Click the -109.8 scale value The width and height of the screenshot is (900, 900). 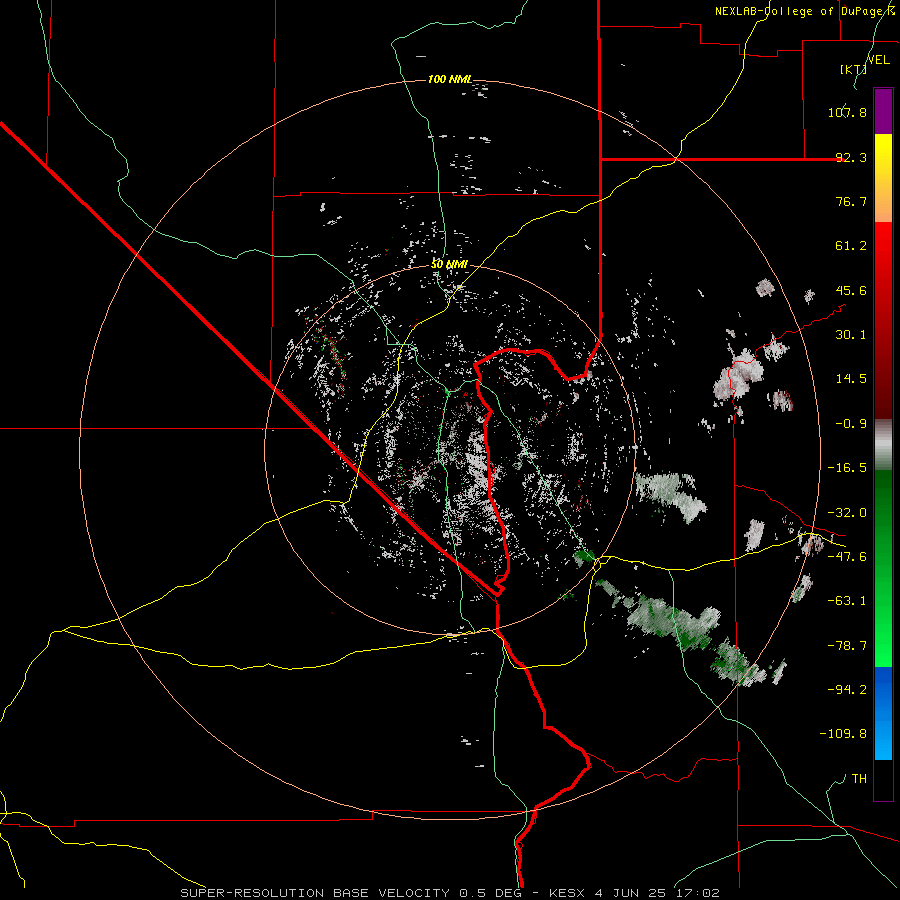pyautogui.click(x=843, y=734)
